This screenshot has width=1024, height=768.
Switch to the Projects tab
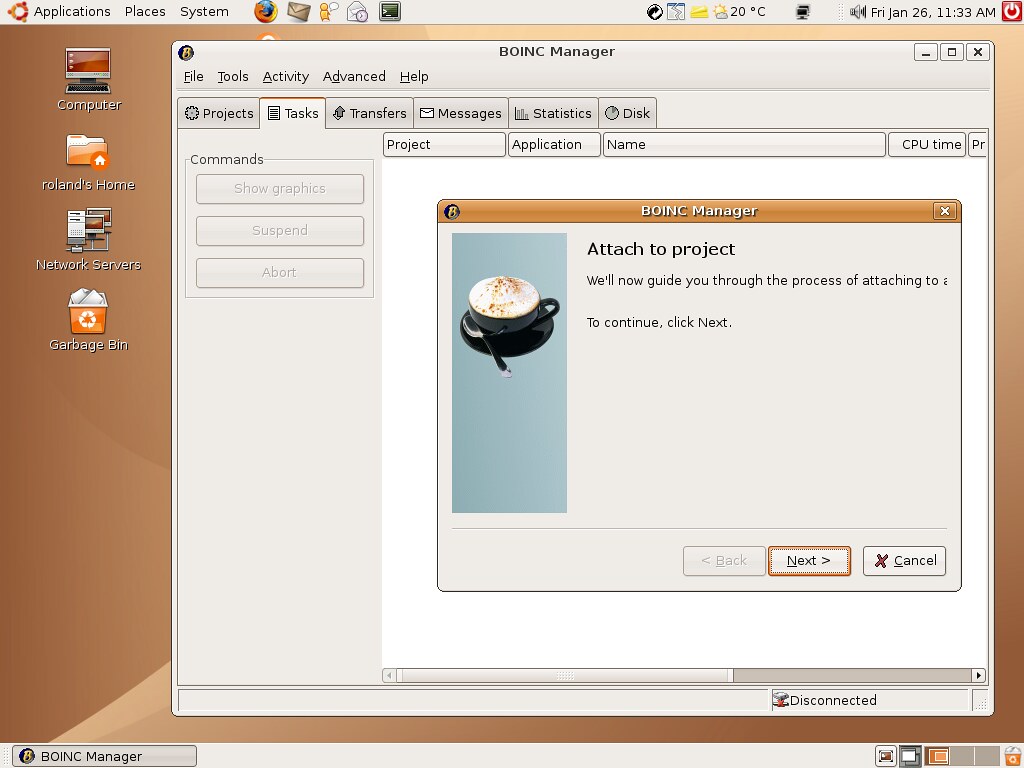tap(219, 113)
